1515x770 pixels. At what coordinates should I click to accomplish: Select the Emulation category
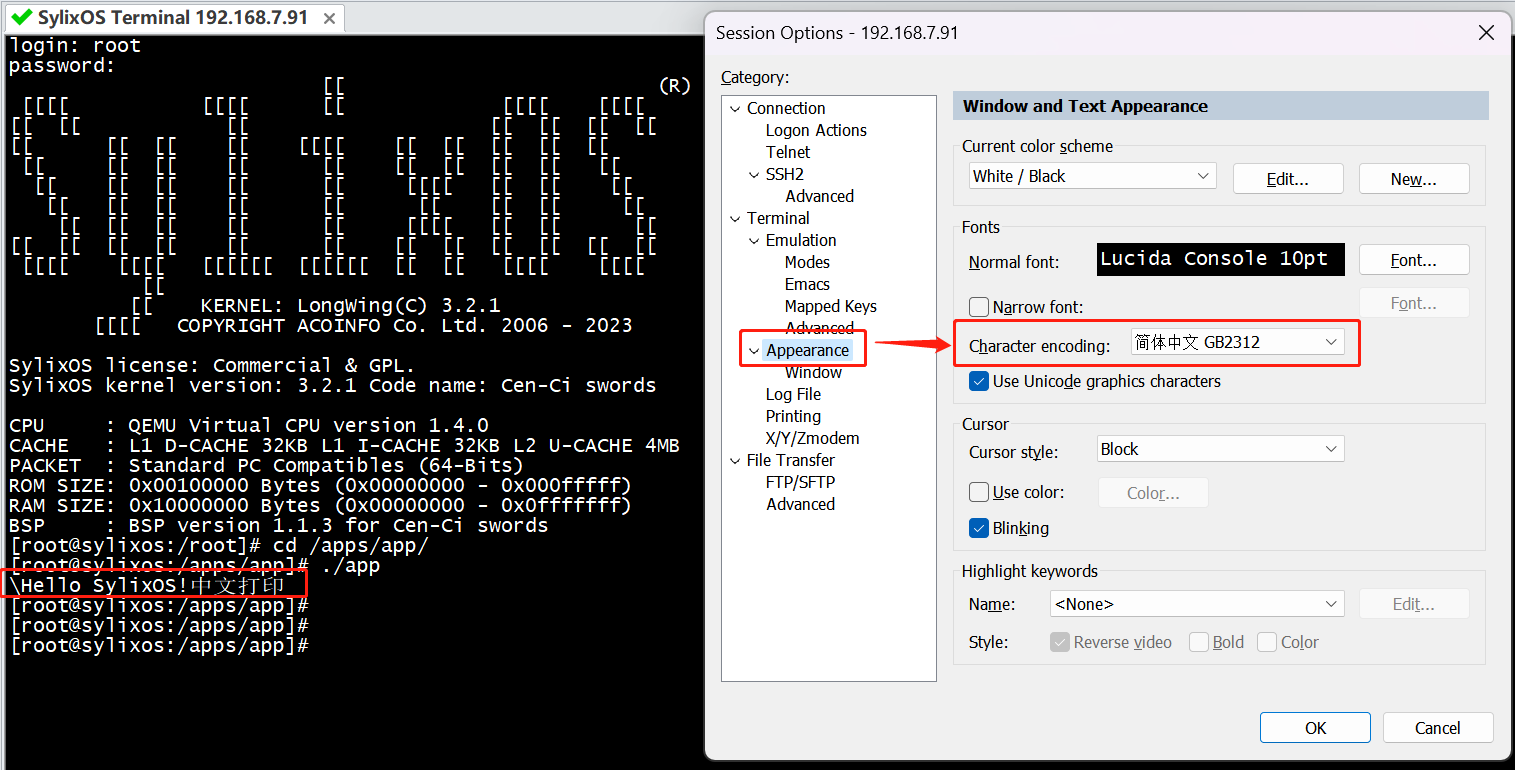coord(801,240)
